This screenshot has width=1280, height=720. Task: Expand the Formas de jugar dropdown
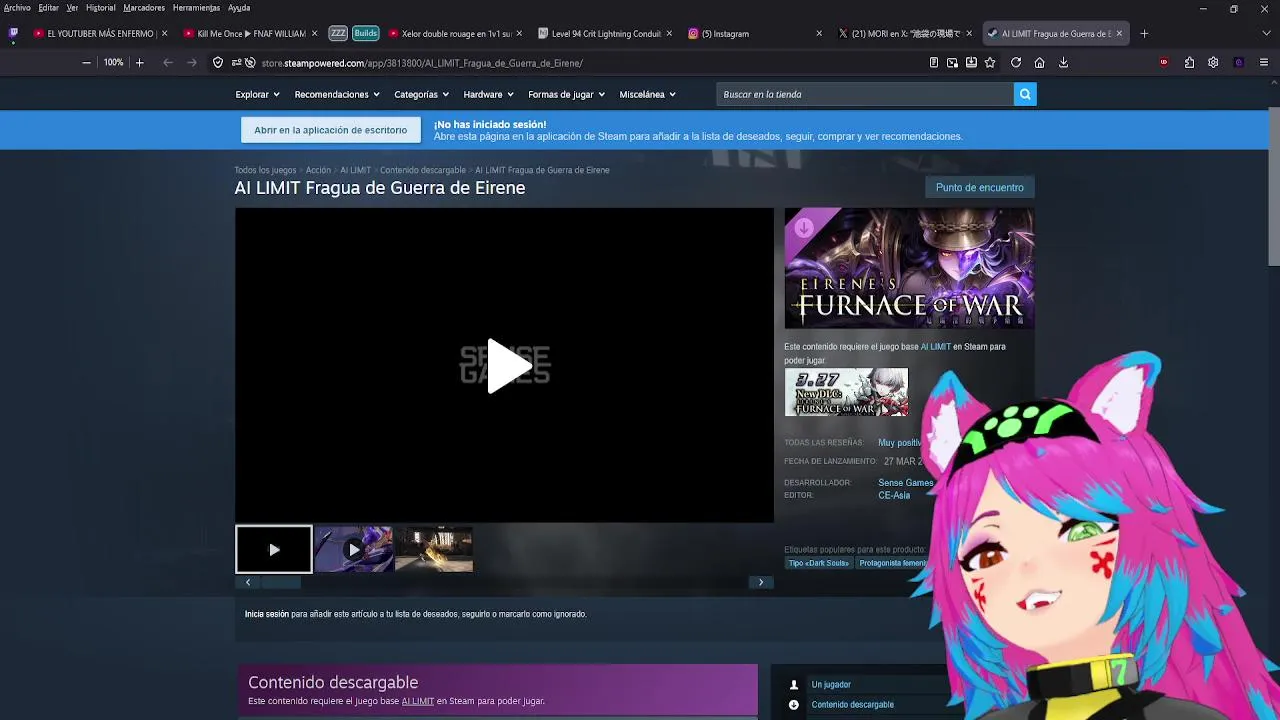[x=566, y=94]
